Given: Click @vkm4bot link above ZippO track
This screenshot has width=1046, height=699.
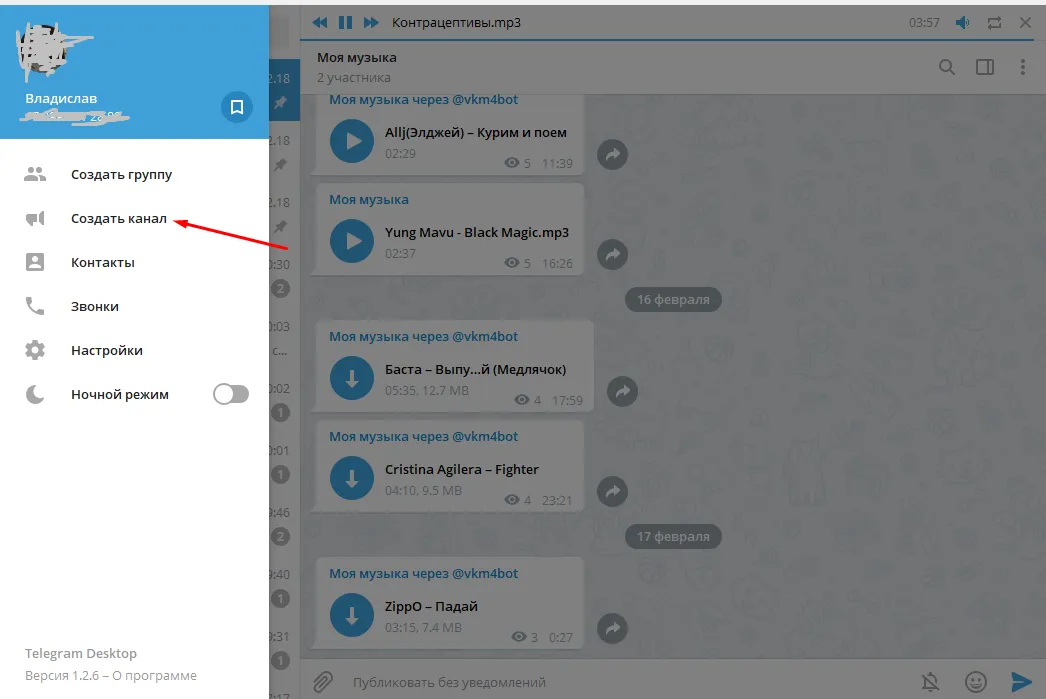Looking at the screenshot, I should 485,574.
